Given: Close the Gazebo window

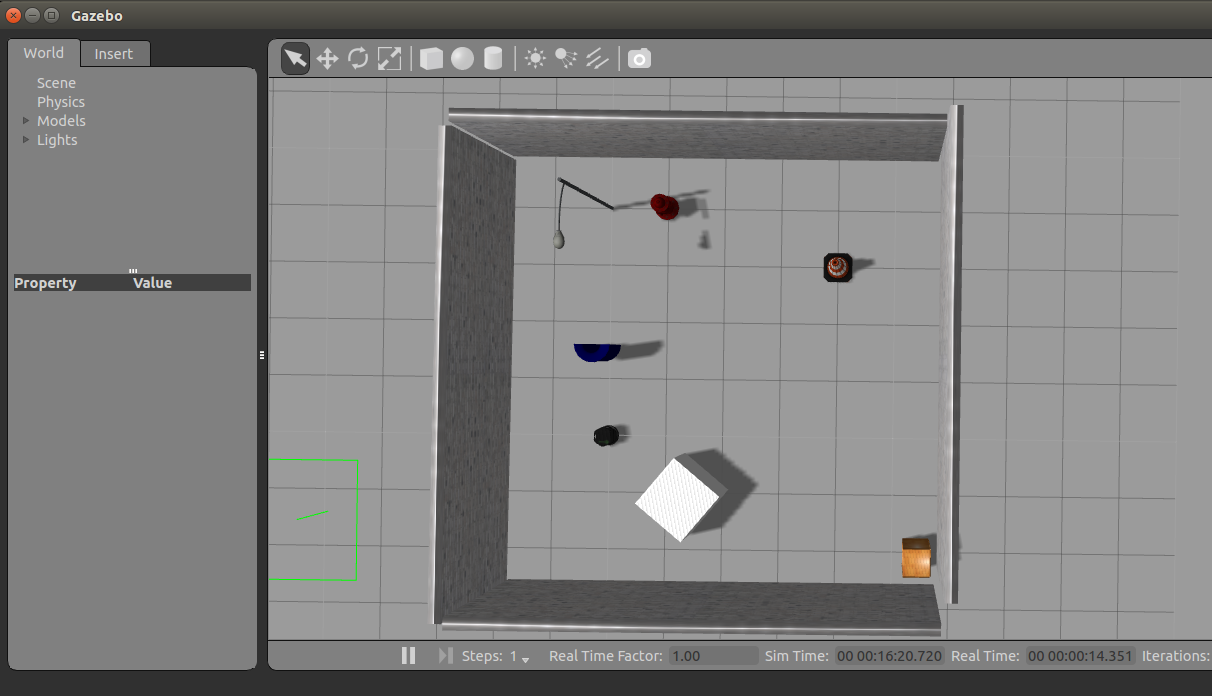Looking at the screenshot, I should click(14, 15).
